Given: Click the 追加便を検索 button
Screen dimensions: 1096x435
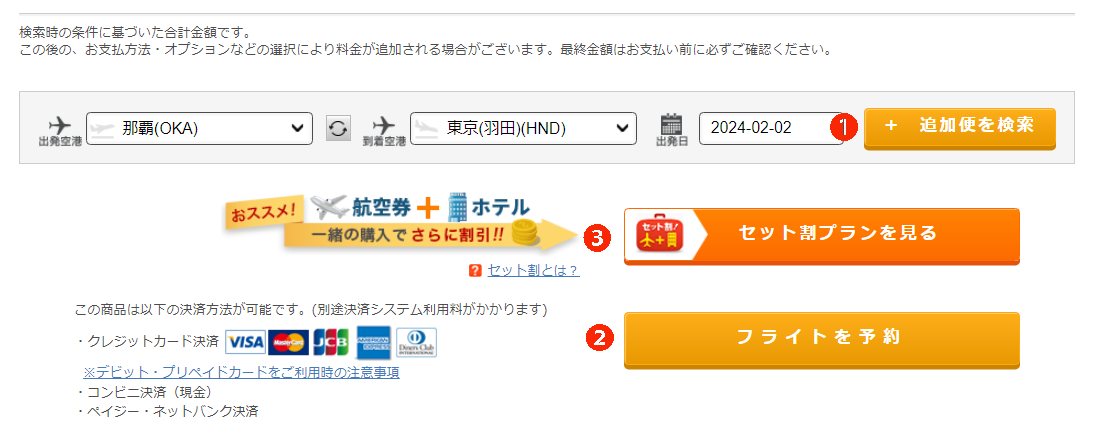Looking at the screenshot, I should pos(960,128).
